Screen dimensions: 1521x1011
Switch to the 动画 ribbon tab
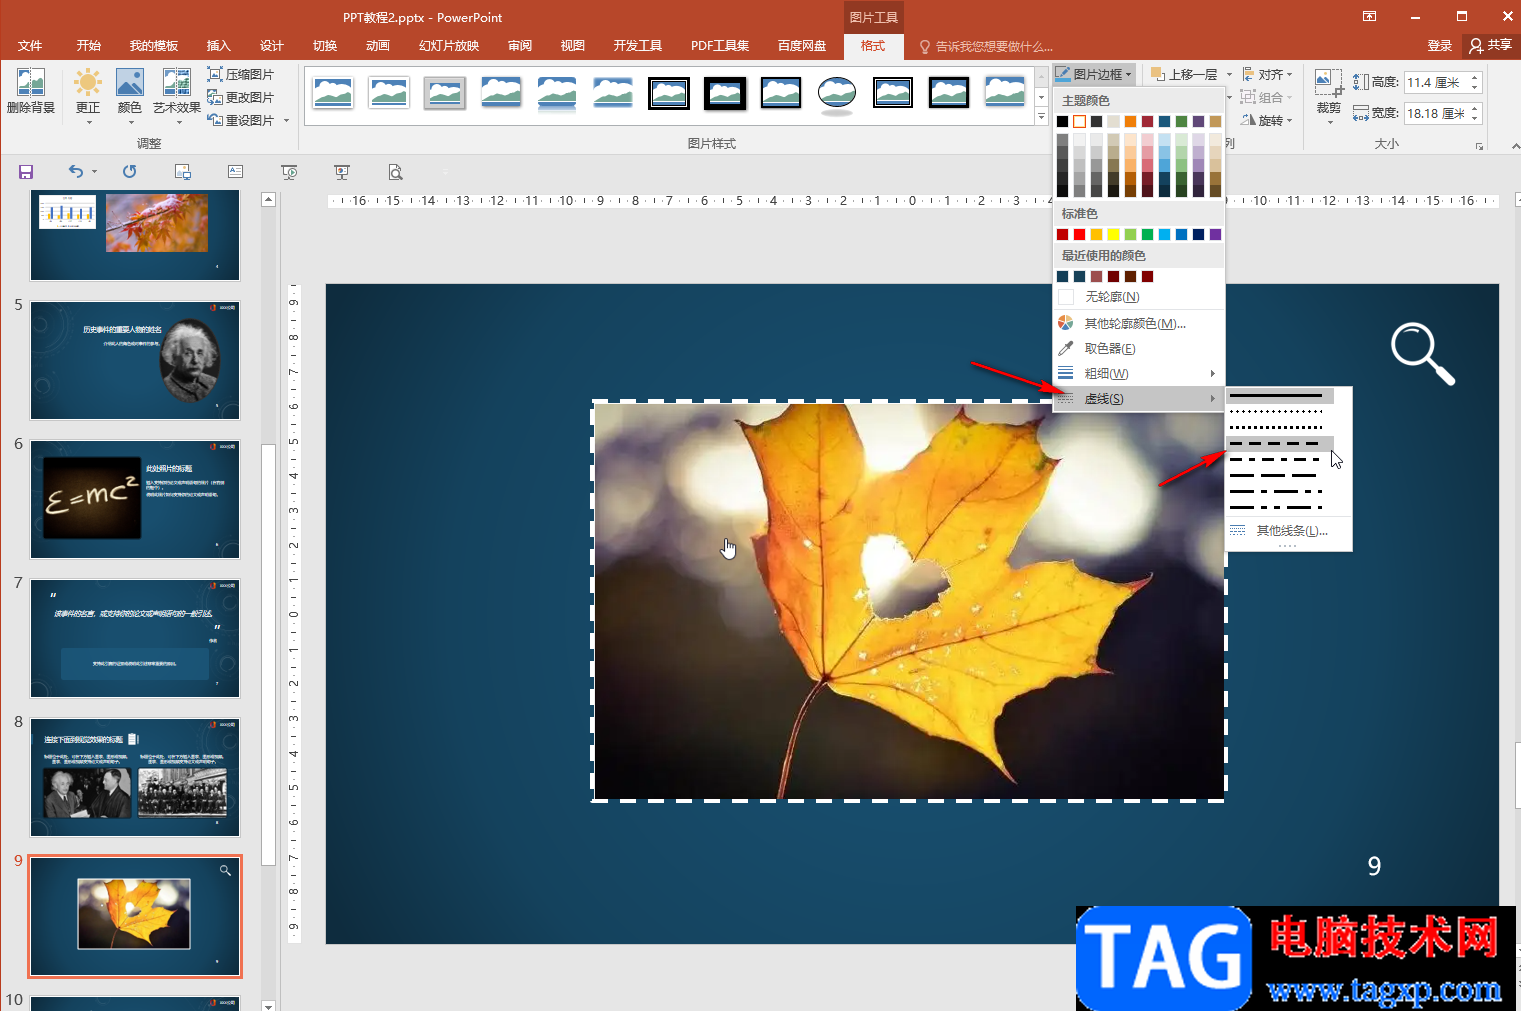coord(377,45)
